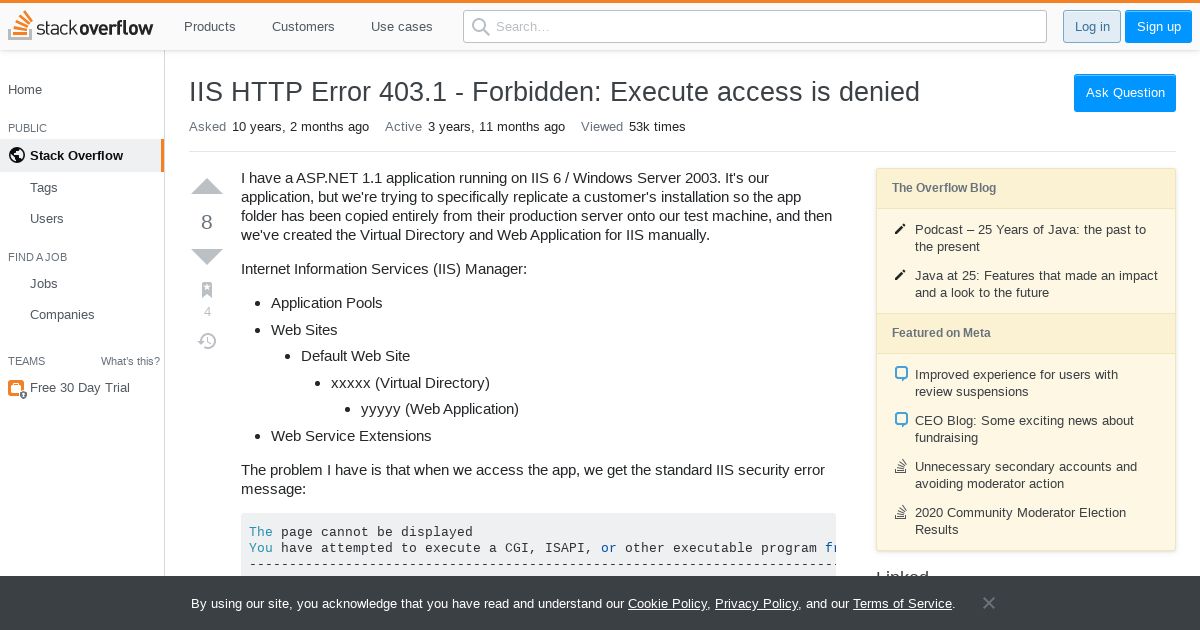
Task: Click the Log in button
Action: [x=1092, y=27]
